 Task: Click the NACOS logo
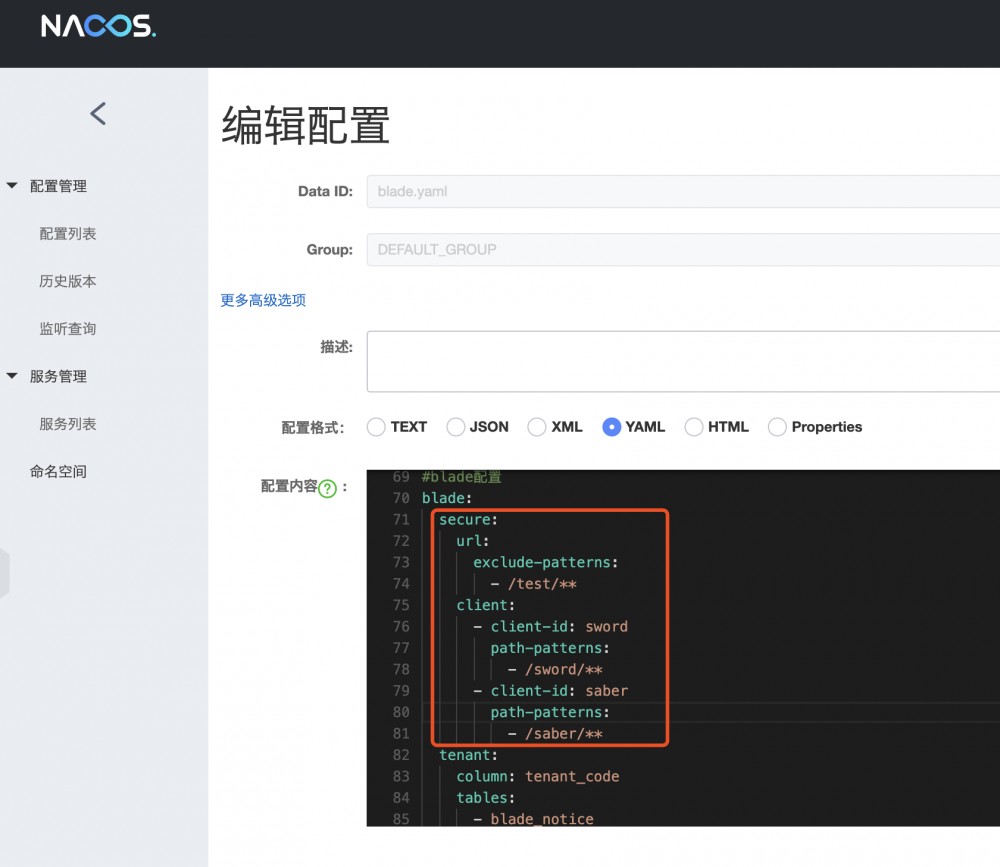tap(98, 26)
